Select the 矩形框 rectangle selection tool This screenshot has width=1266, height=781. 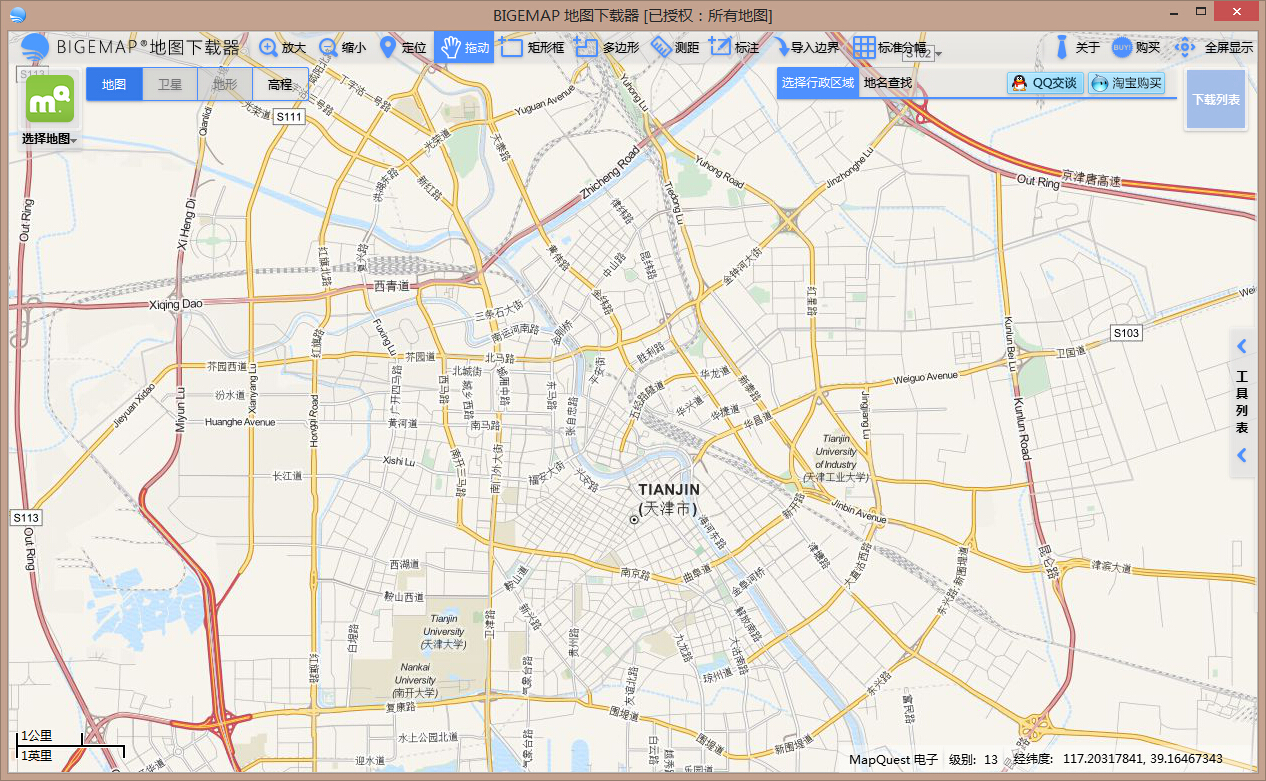click(532, 47)
